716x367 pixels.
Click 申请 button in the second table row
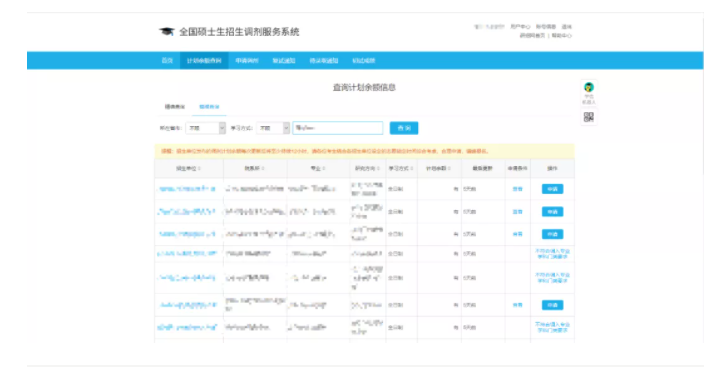click(x=552, y=212)
